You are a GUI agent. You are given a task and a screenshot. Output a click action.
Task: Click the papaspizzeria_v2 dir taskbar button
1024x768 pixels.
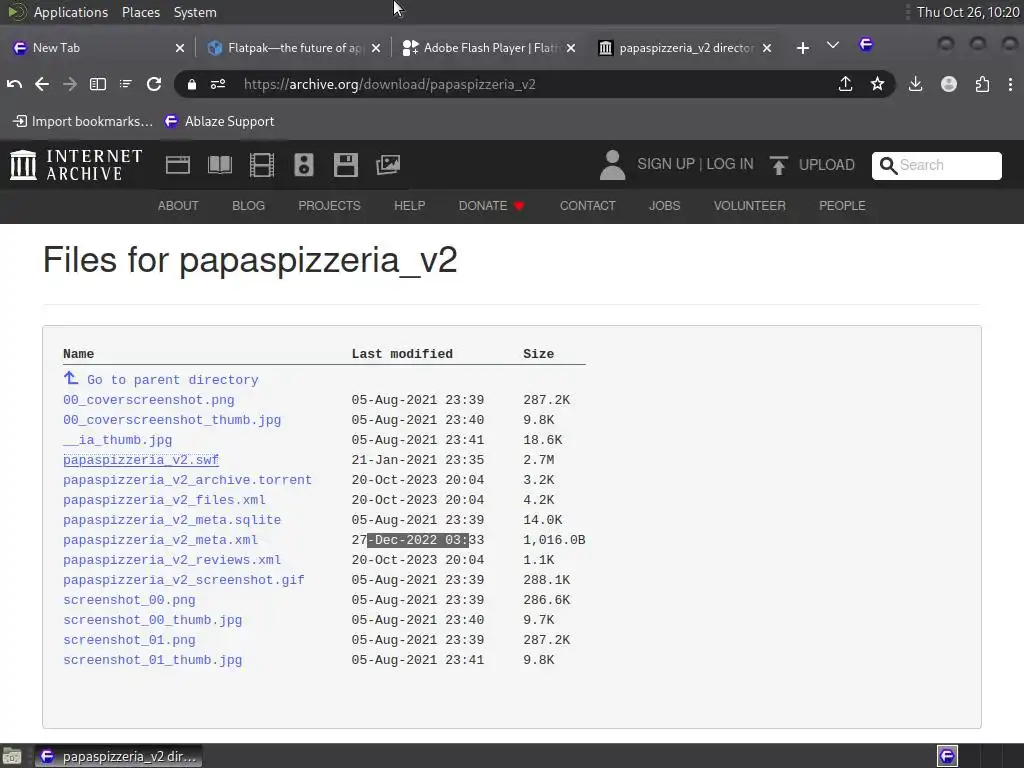point(118,756)
